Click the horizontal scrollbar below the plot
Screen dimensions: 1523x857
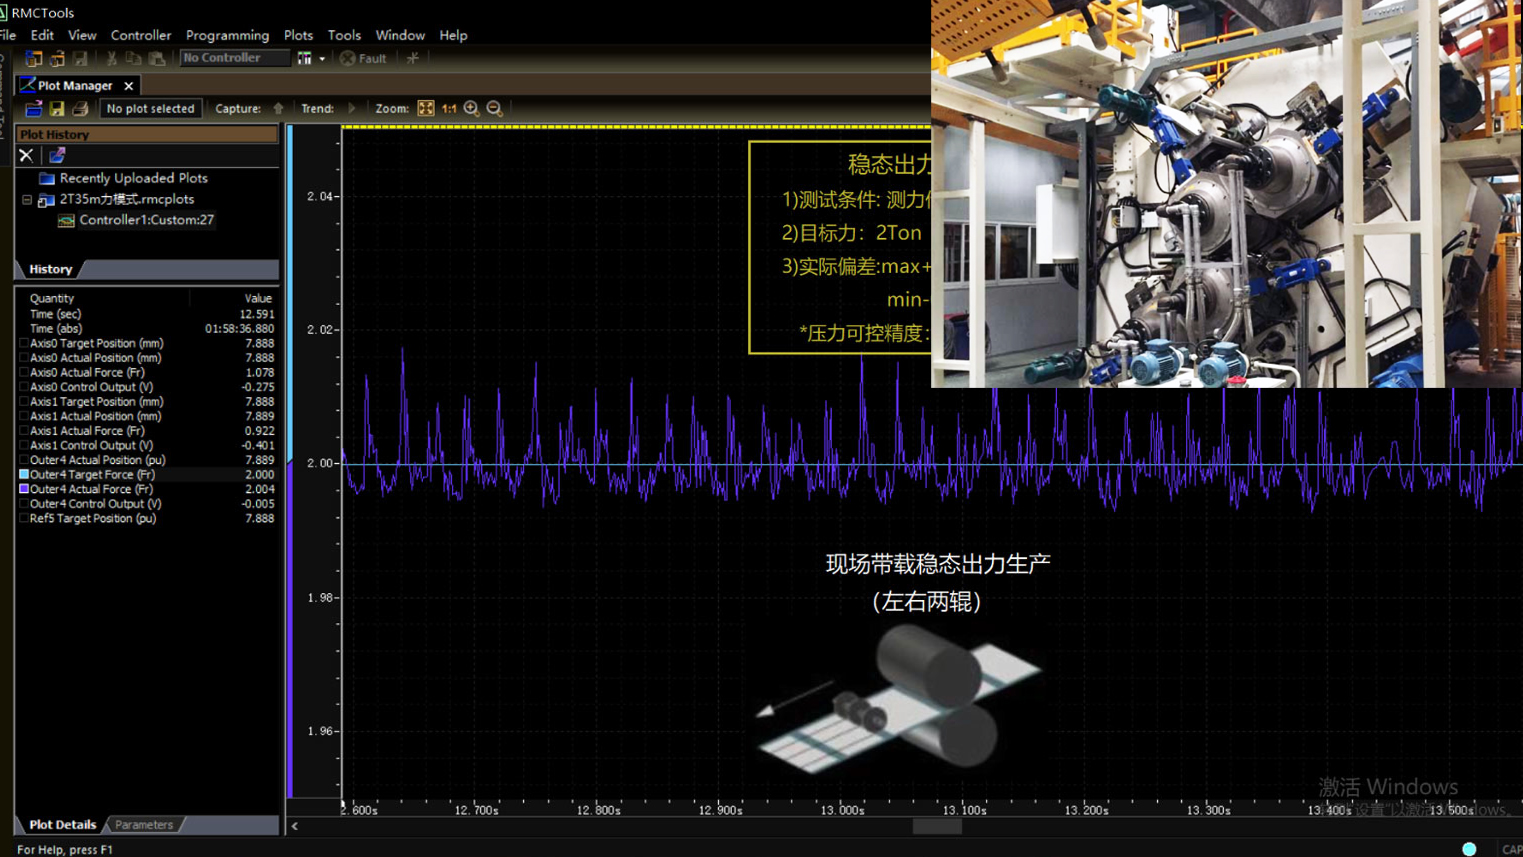tap(936, 827)
